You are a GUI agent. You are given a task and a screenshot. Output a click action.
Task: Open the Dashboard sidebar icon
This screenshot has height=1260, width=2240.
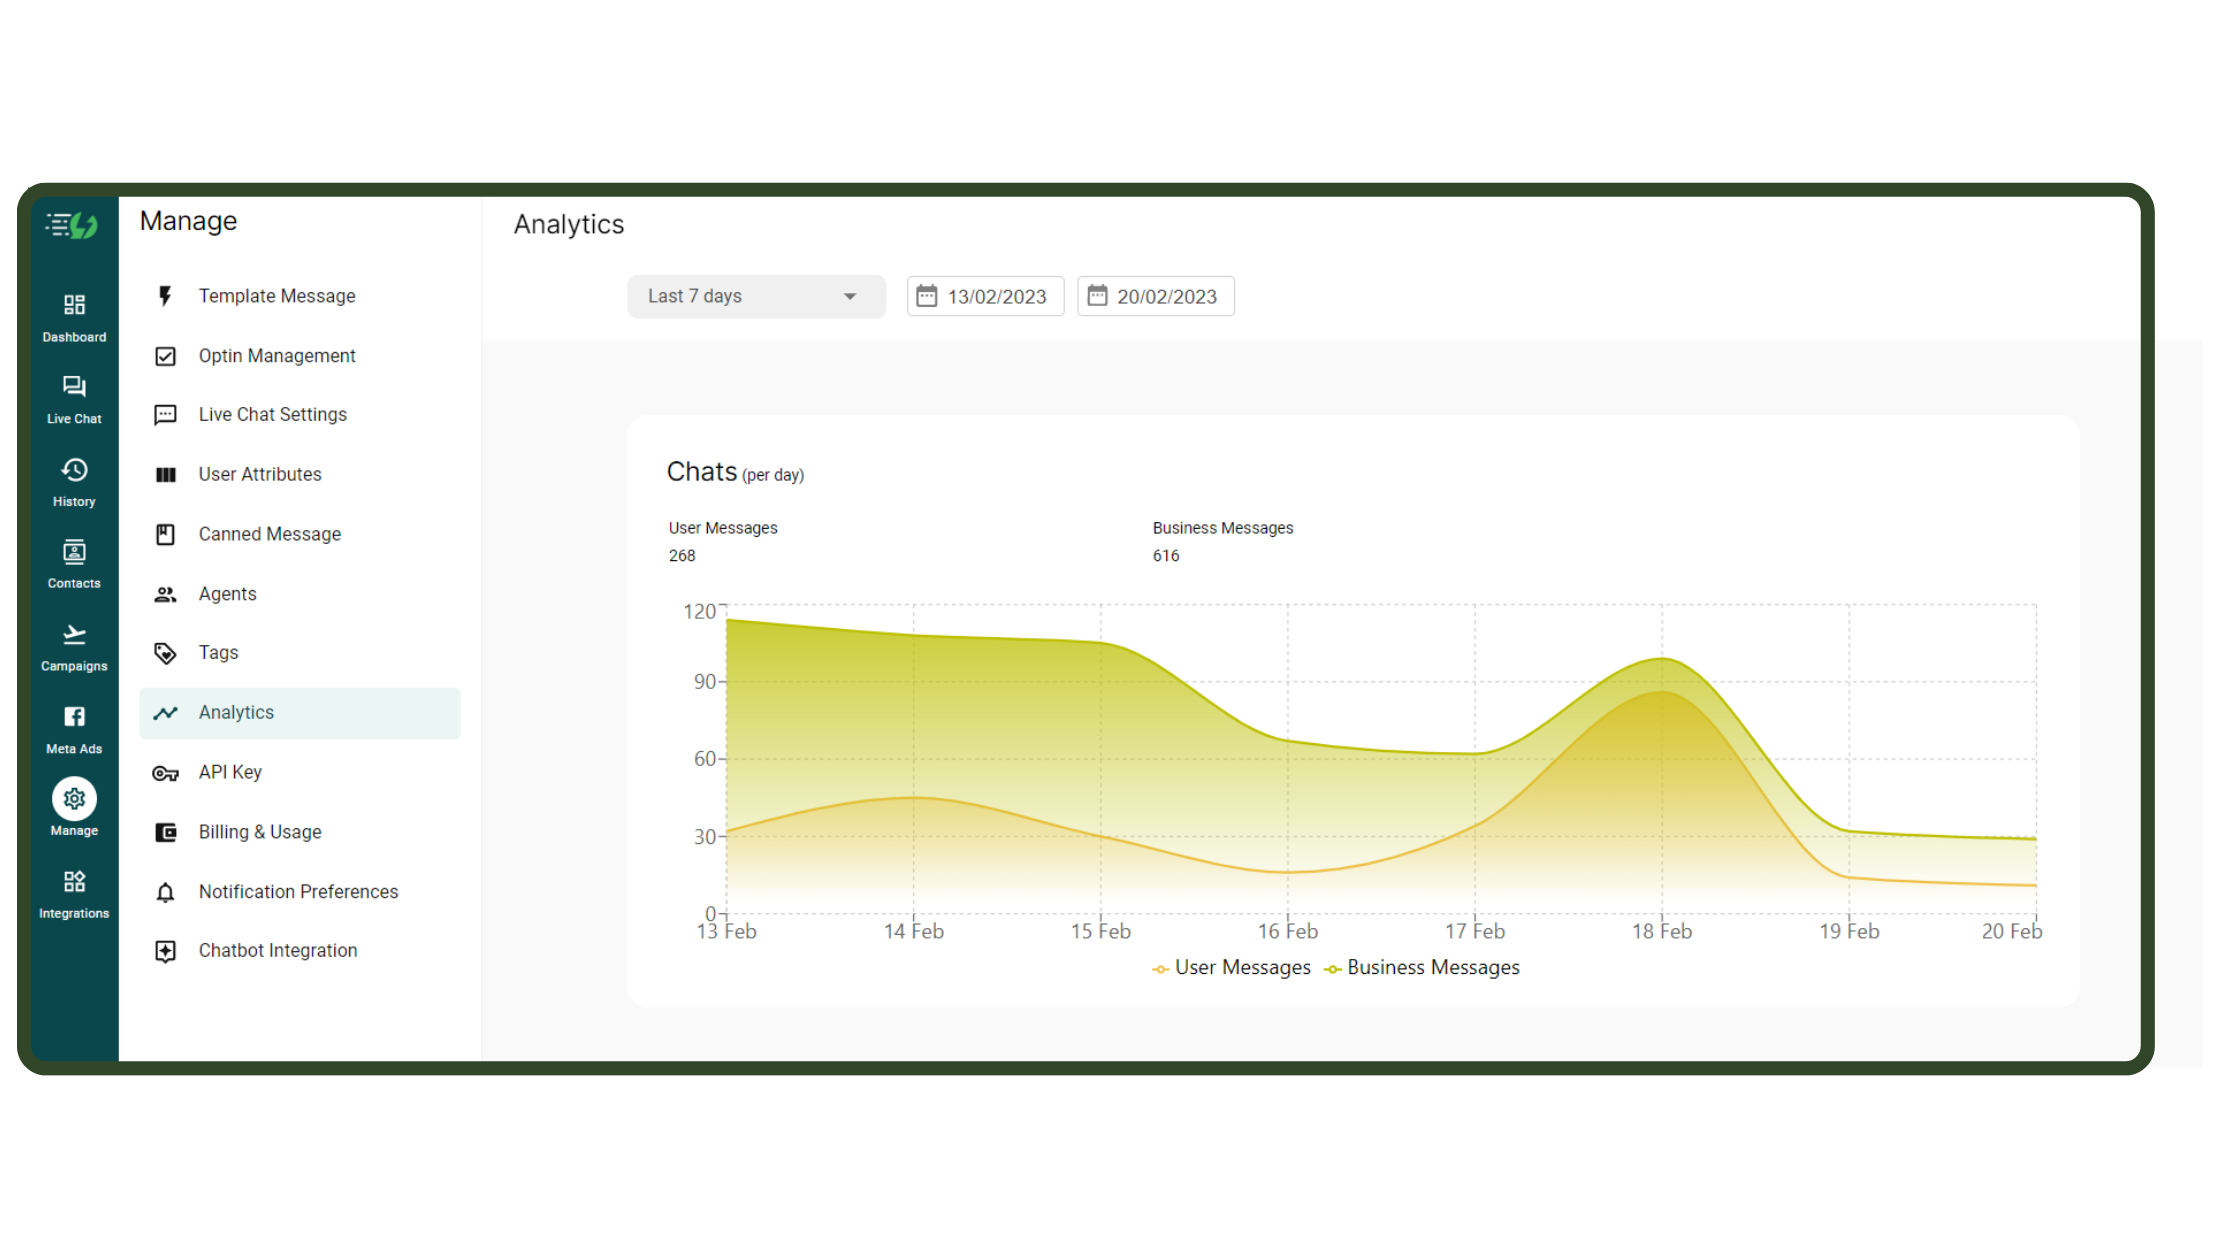point(74,306)
